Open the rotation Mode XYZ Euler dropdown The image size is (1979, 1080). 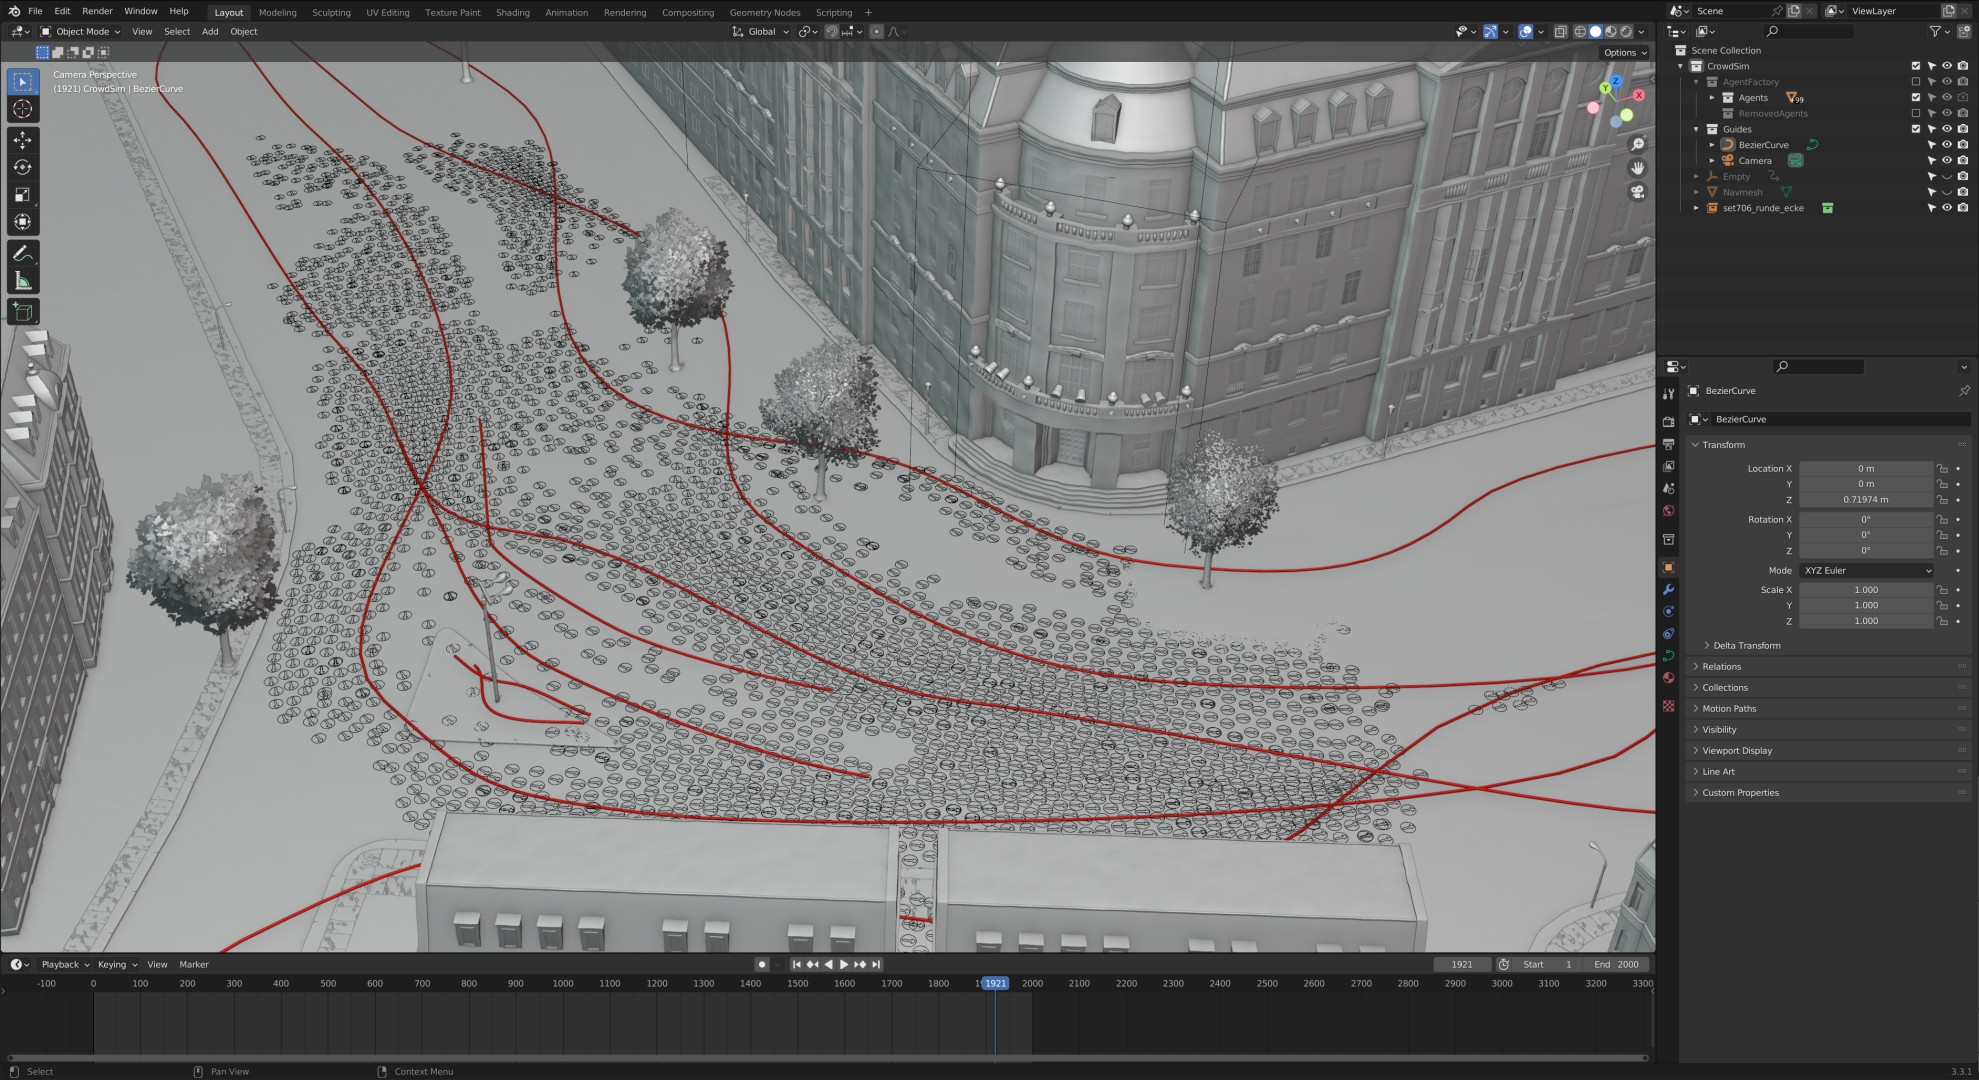pyautogui.click(x=1866, y=570)
